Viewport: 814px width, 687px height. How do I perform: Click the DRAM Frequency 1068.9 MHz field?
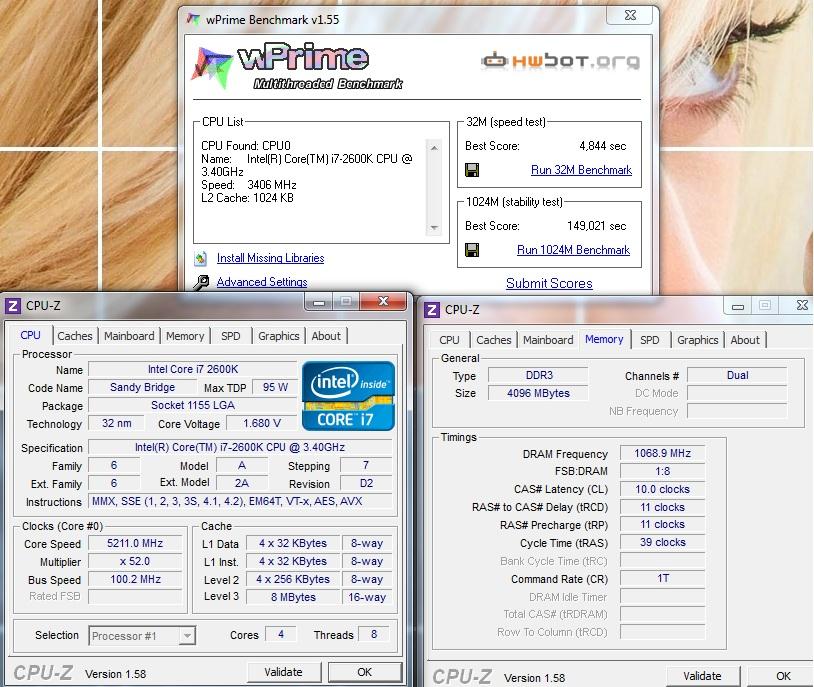pyautogui.click(x=662, y=453)
